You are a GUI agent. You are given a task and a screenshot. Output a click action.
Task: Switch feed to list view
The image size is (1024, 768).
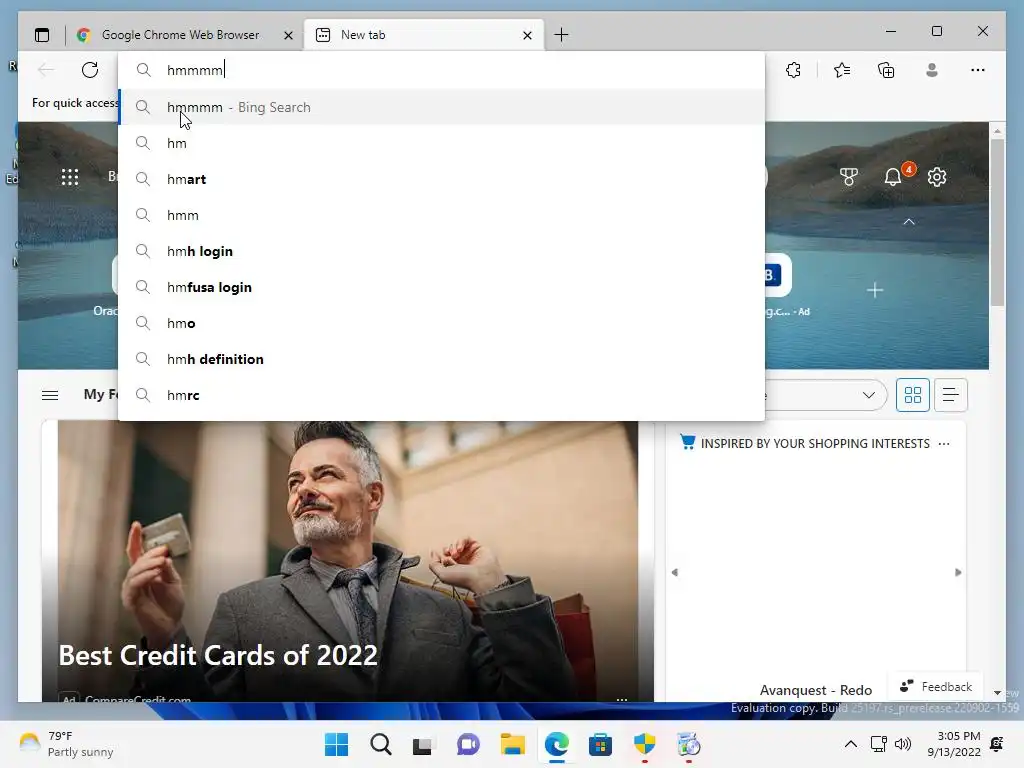click(951, 395)
